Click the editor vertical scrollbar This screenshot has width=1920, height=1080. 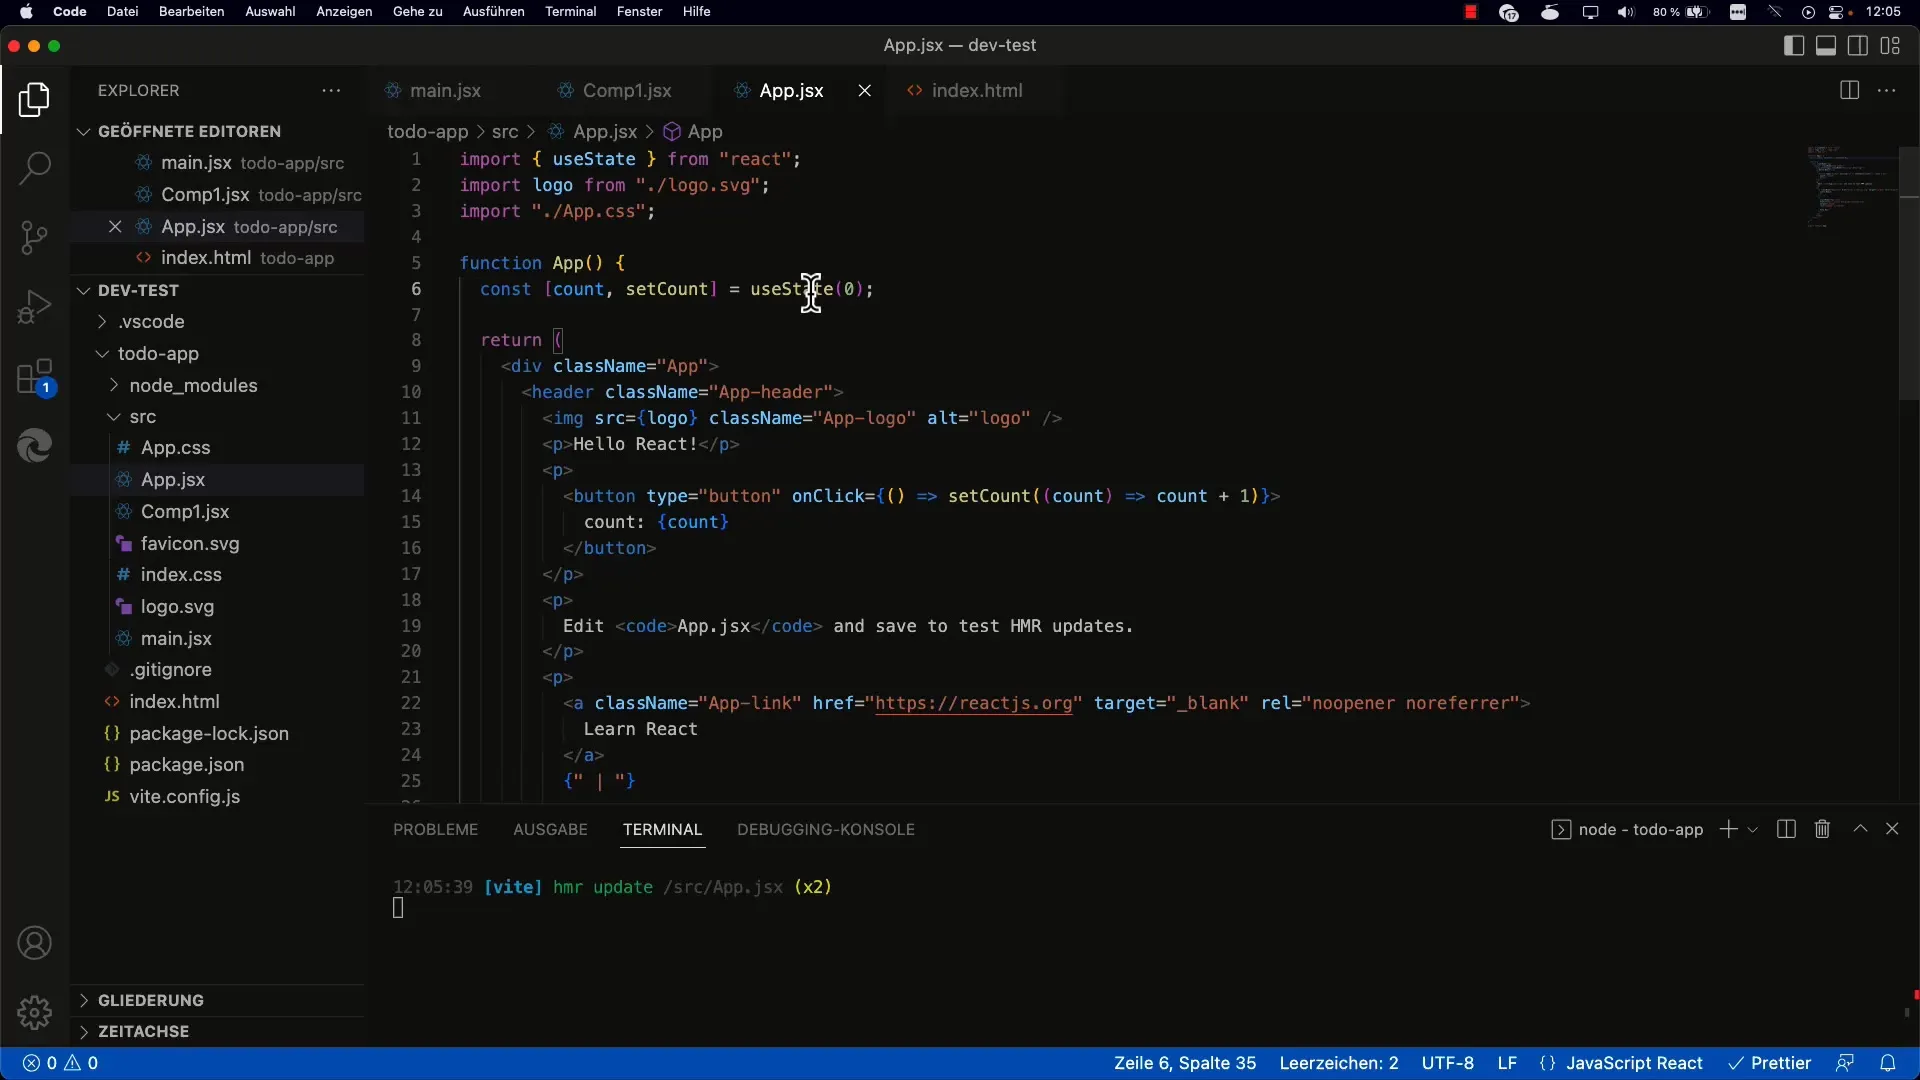point(1909,274)
